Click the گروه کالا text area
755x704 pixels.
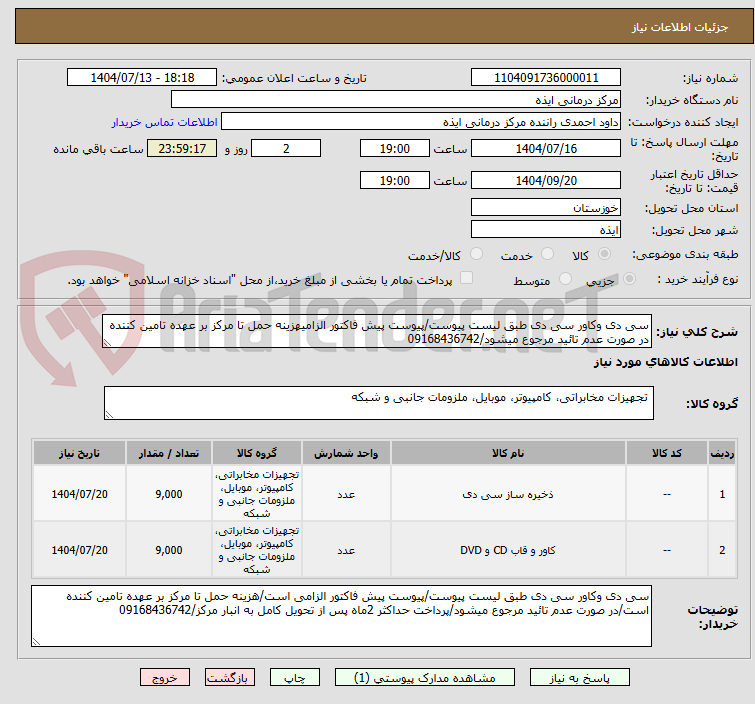pyautogui.click(x=379, y=403)
